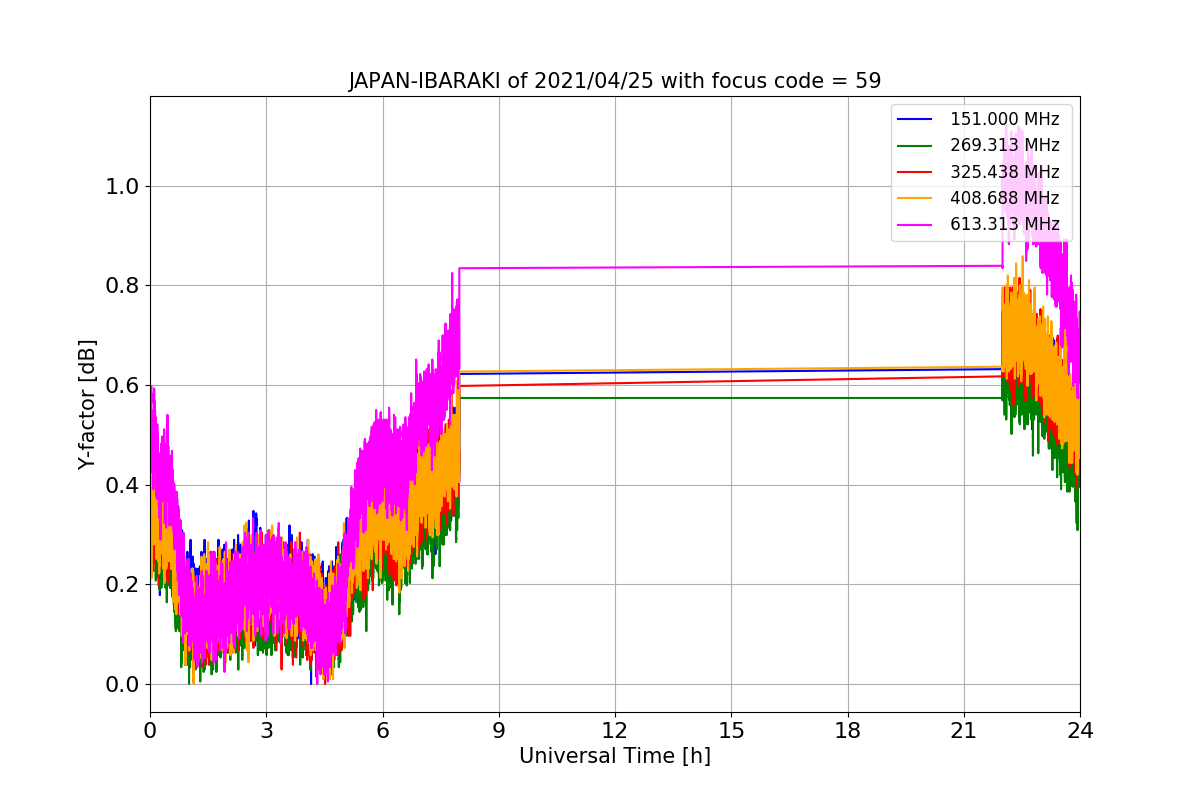This screenshot has height=800, width=1200.
Task: Select the 151.000 MHz legend label
Action: 1004,119
